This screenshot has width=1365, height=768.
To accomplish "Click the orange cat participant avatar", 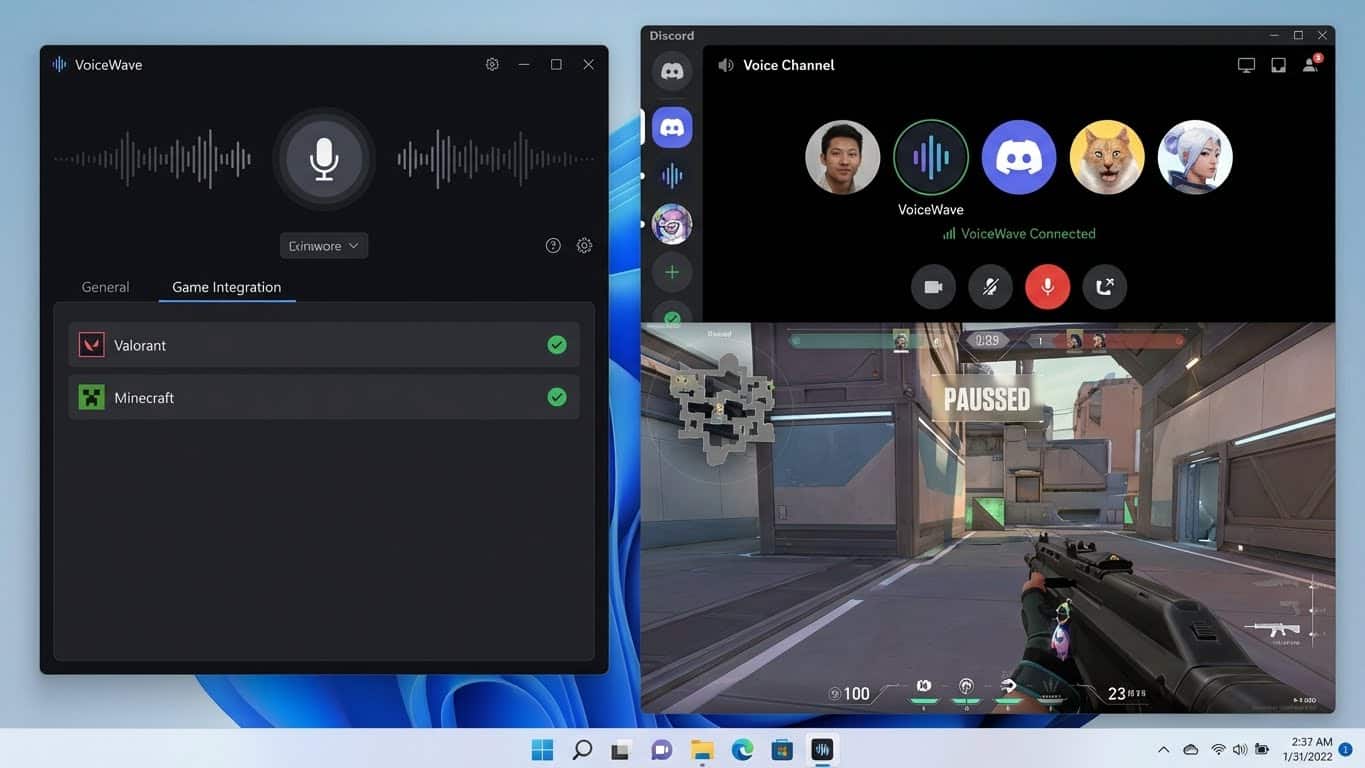I will coord(1107,157).
